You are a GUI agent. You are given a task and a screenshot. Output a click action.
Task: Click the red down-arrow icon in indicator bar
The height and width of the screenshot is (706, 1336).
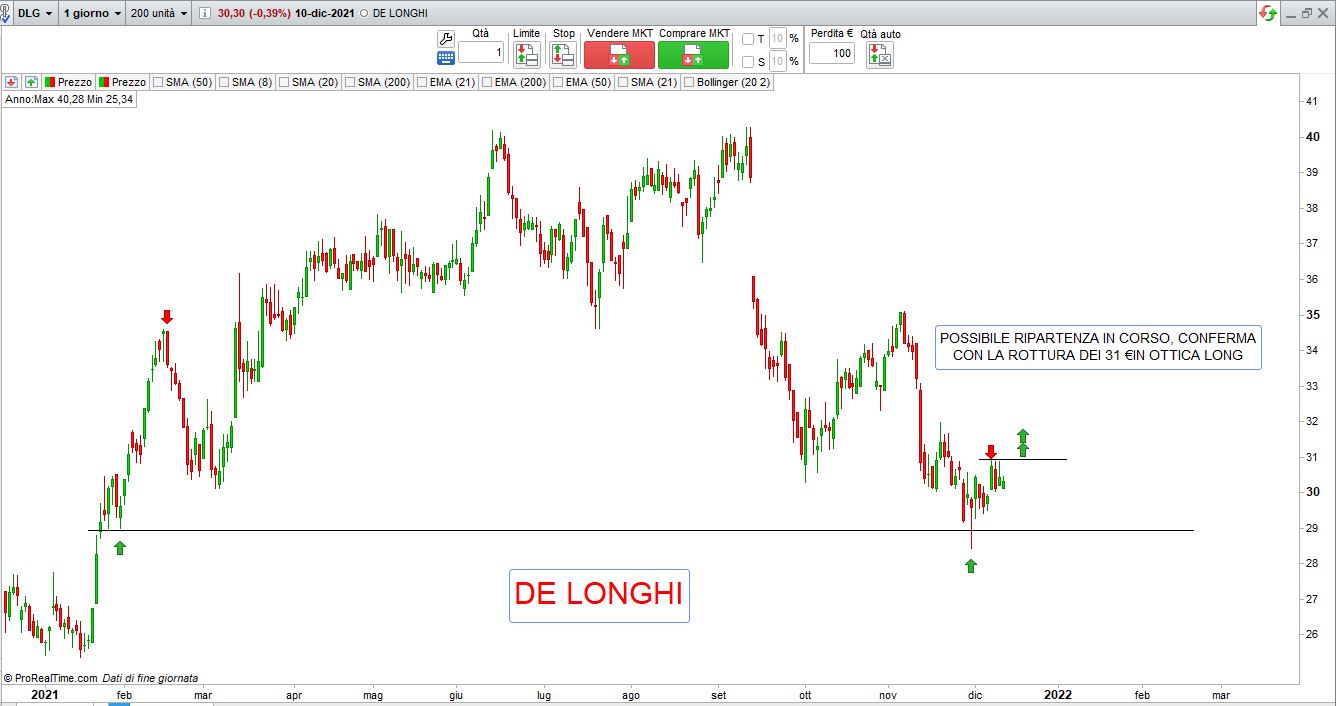click(11, 82)
